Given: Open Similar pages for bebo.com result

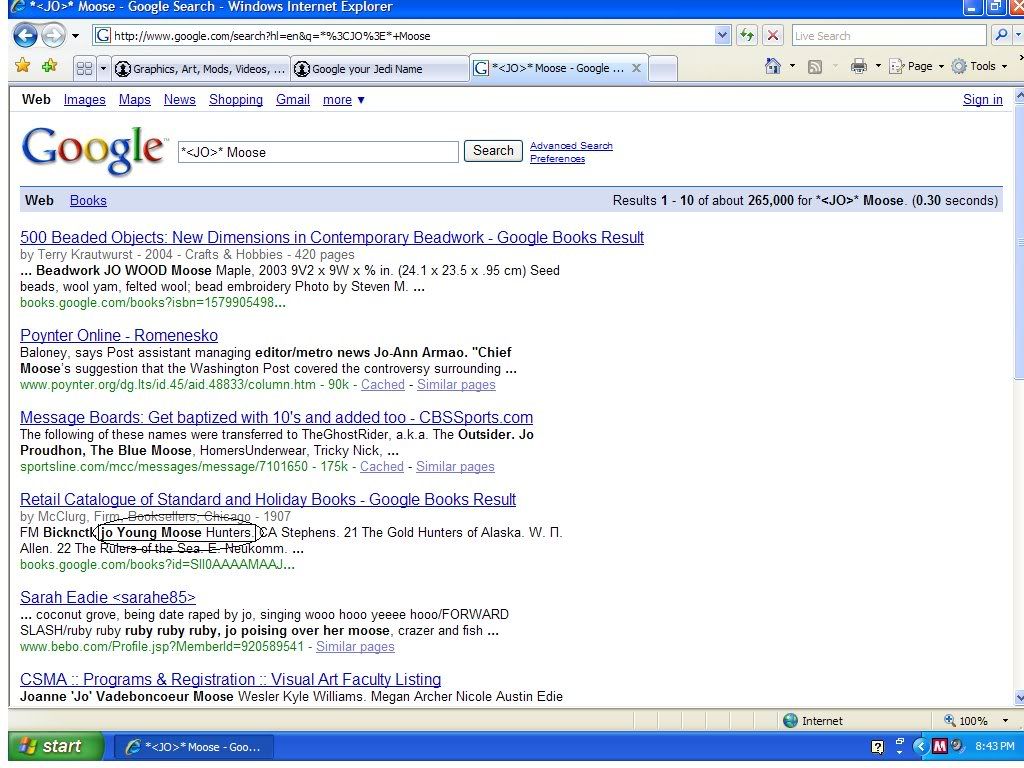Looking at the screenshot, I should point(355,647).
